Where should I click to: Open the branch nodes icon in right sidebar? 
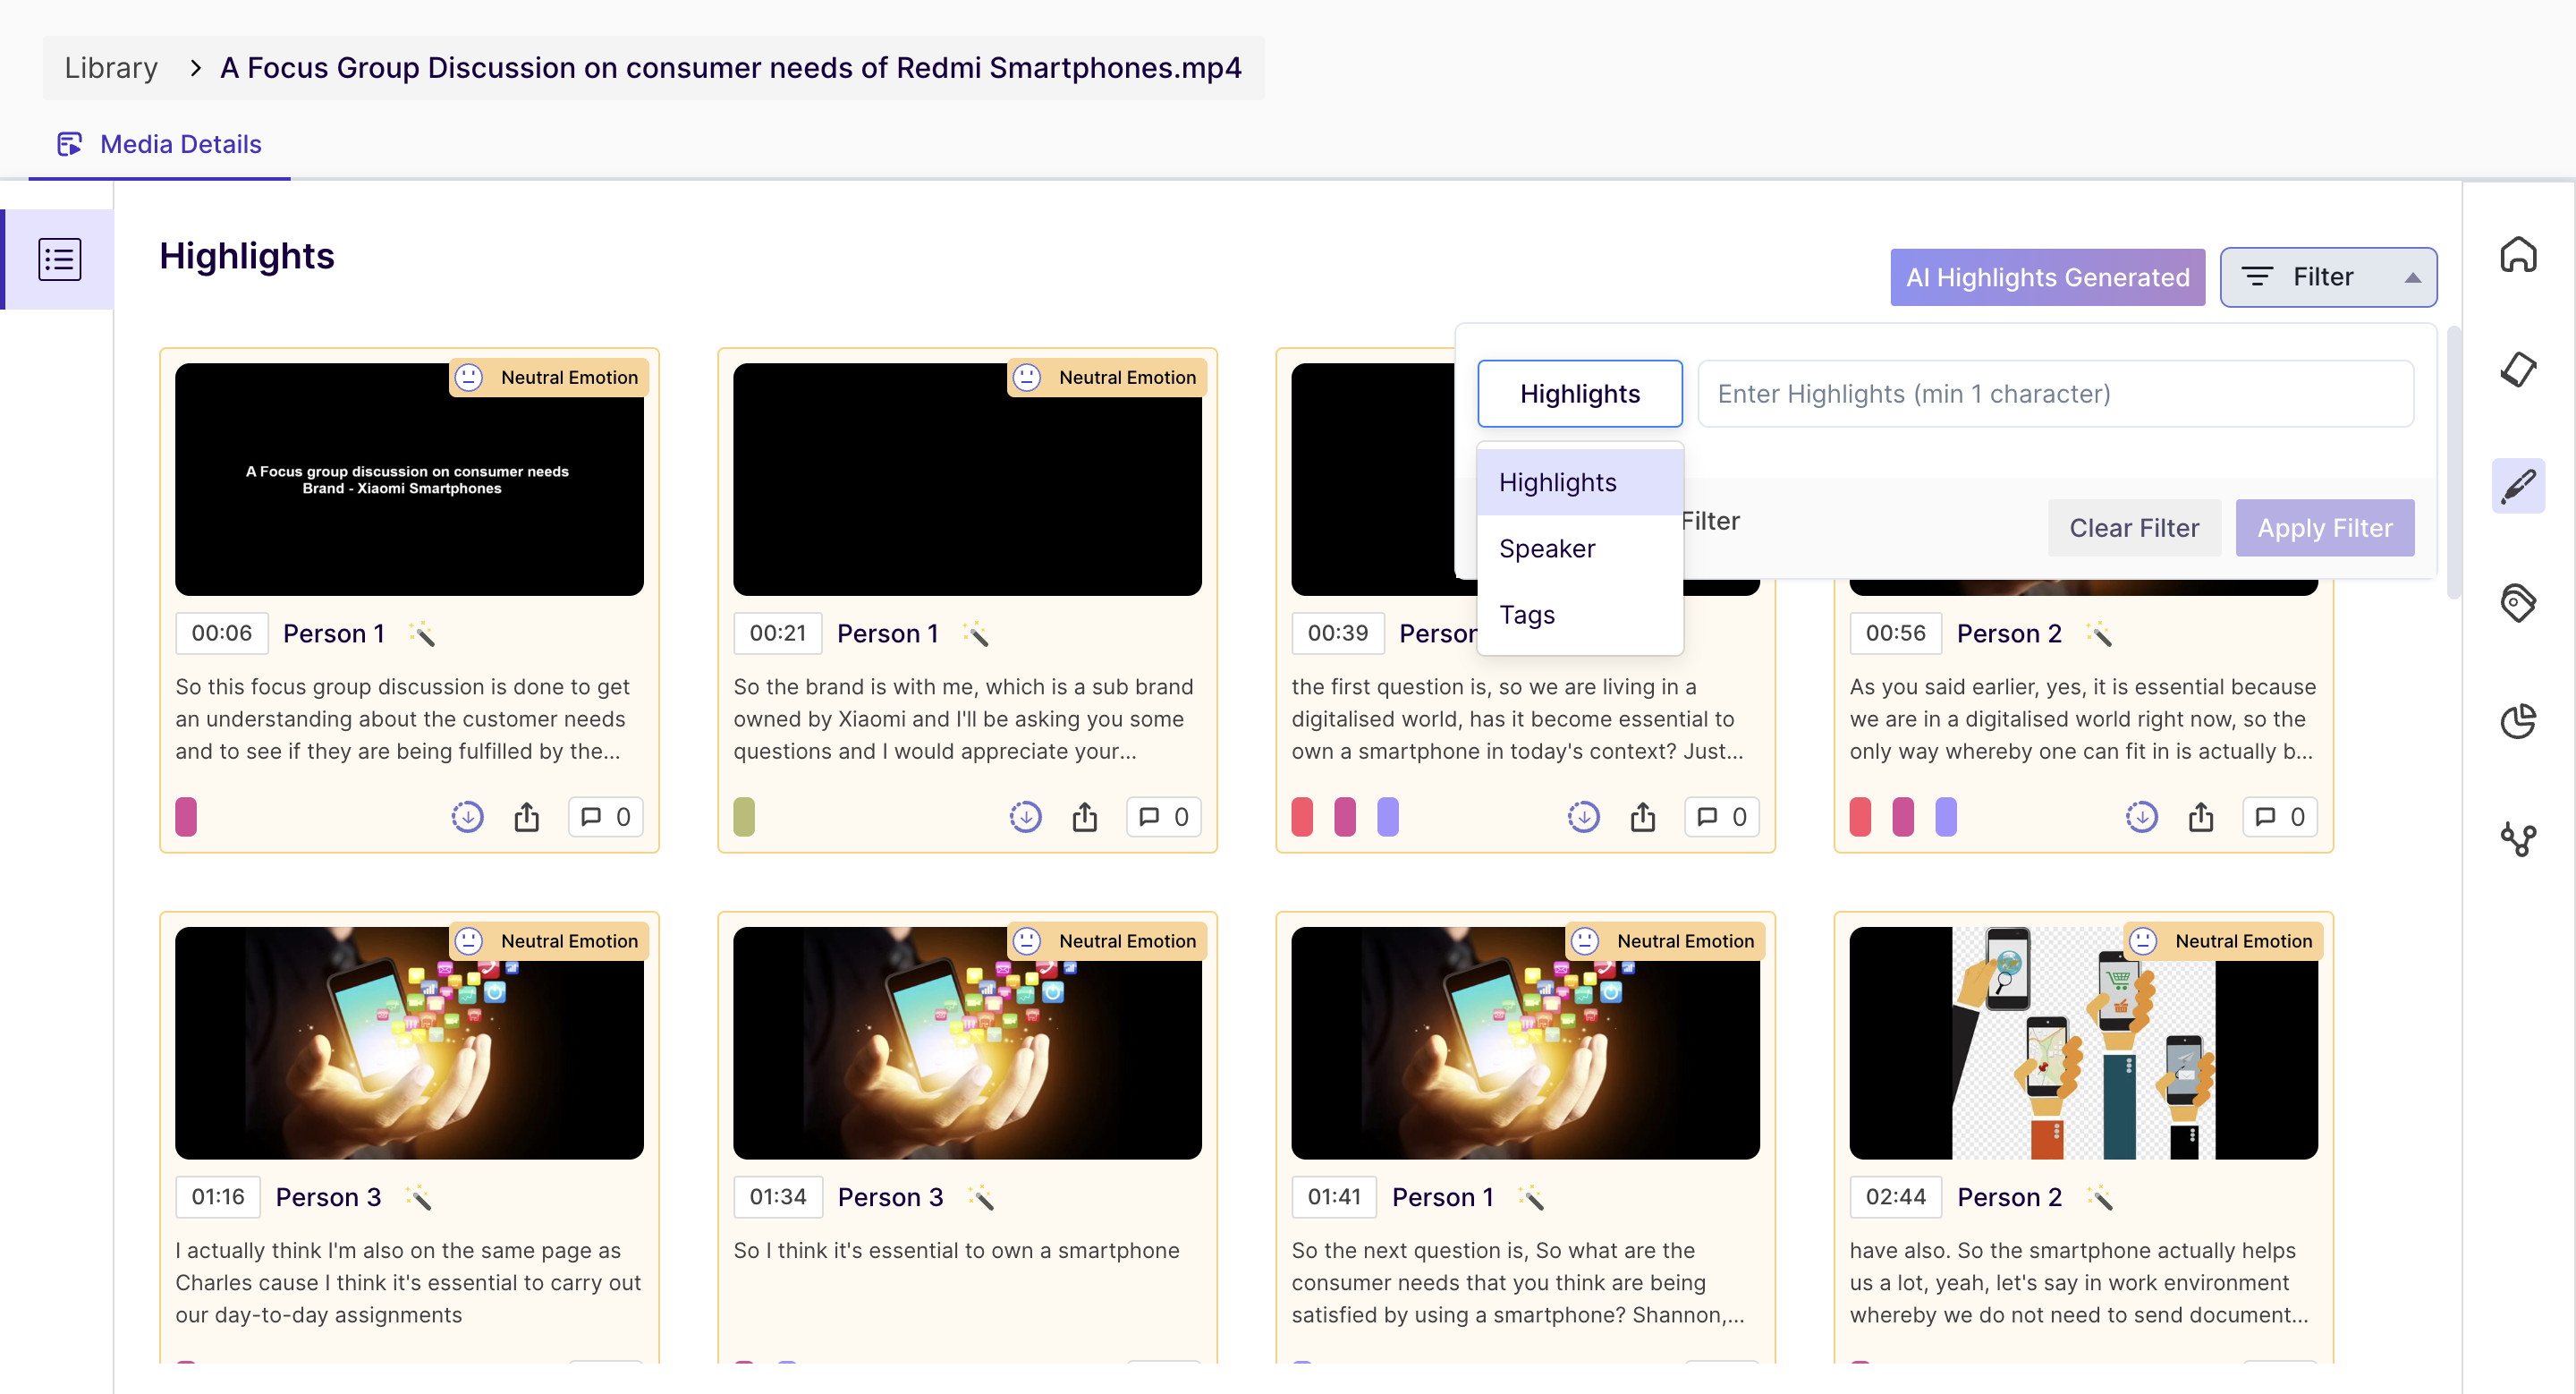pyautogui.click(x=2518, y=838)
